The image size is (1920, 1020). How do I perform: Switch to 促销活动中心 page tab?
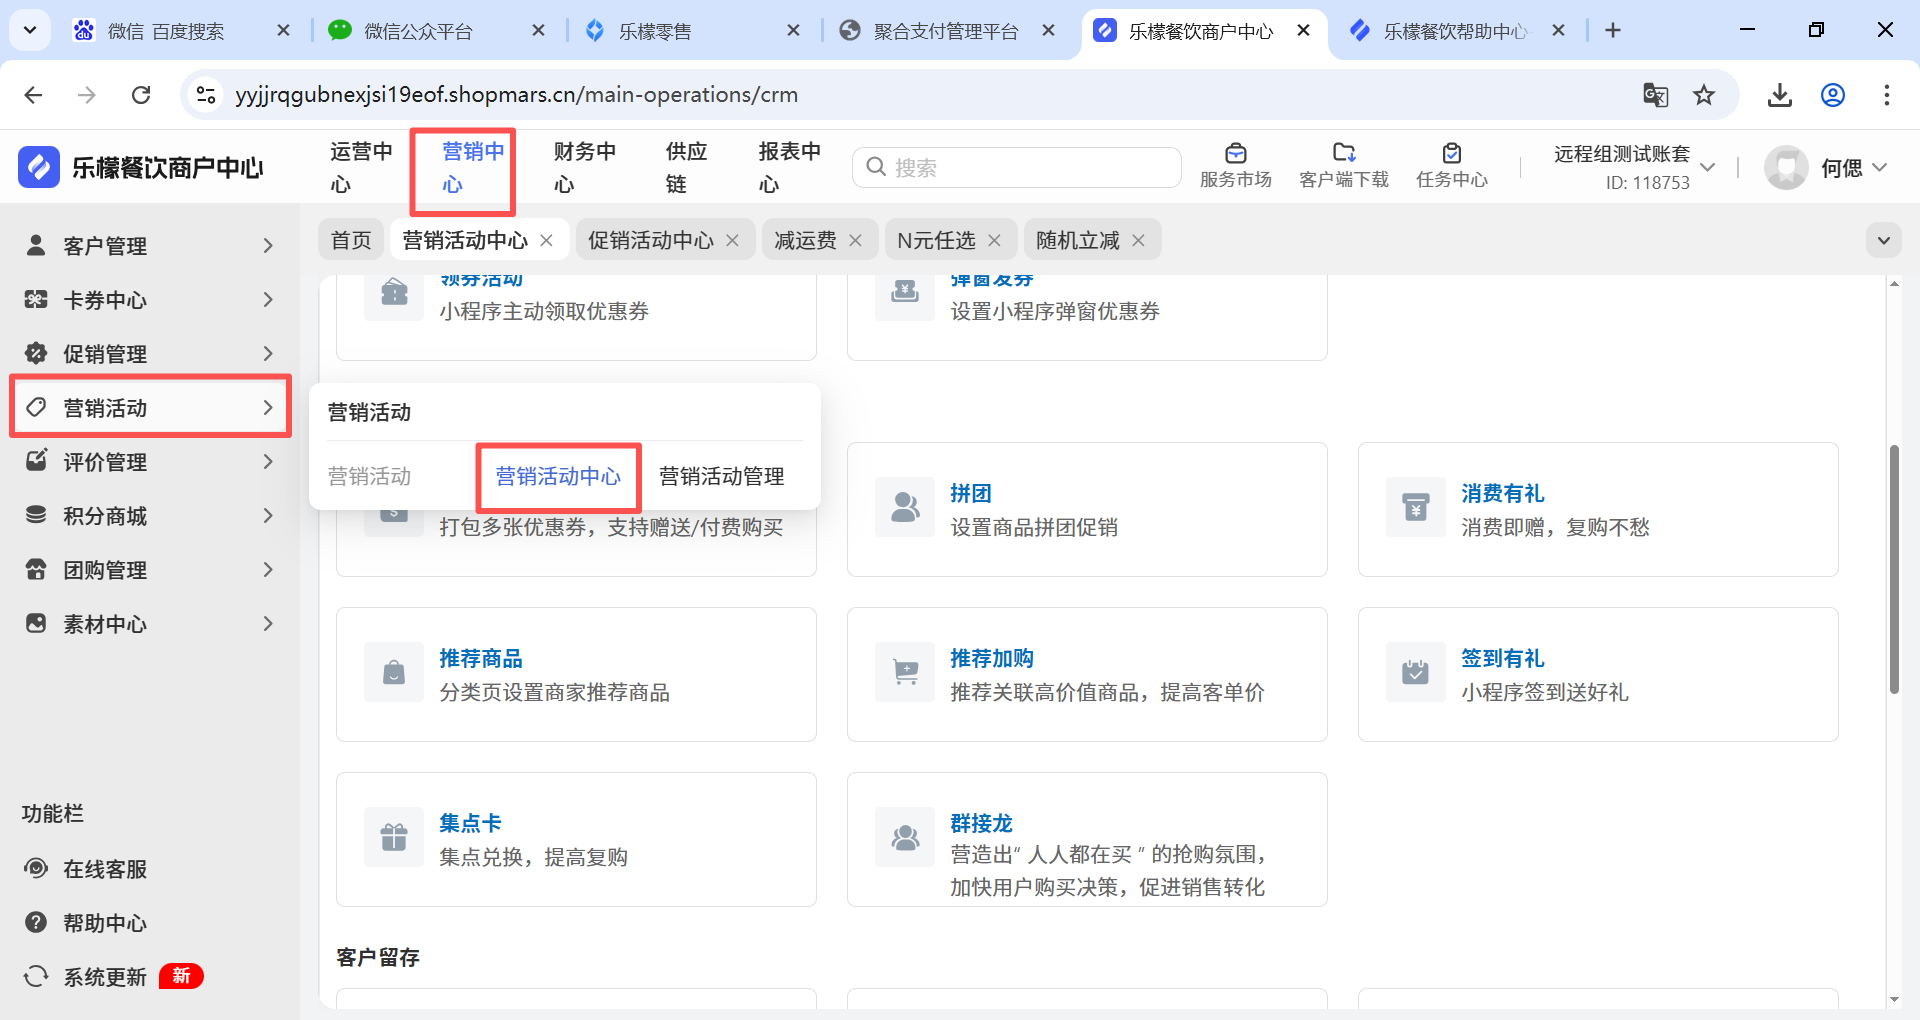651,240
